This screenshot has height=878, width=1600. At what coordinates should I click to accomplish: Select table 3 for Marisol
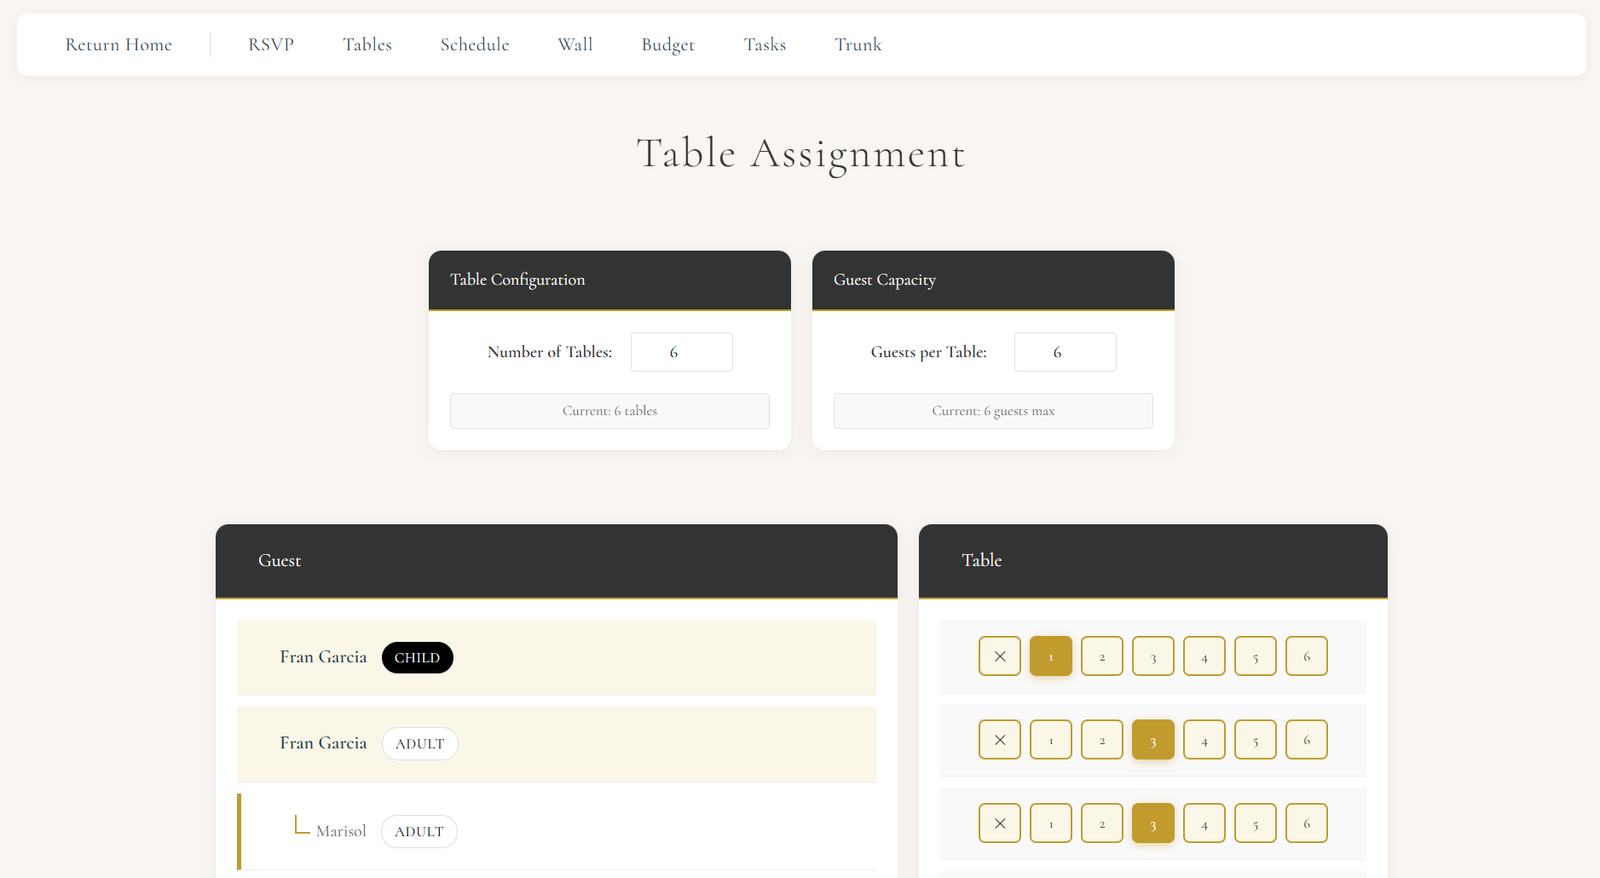(1153, 823)
